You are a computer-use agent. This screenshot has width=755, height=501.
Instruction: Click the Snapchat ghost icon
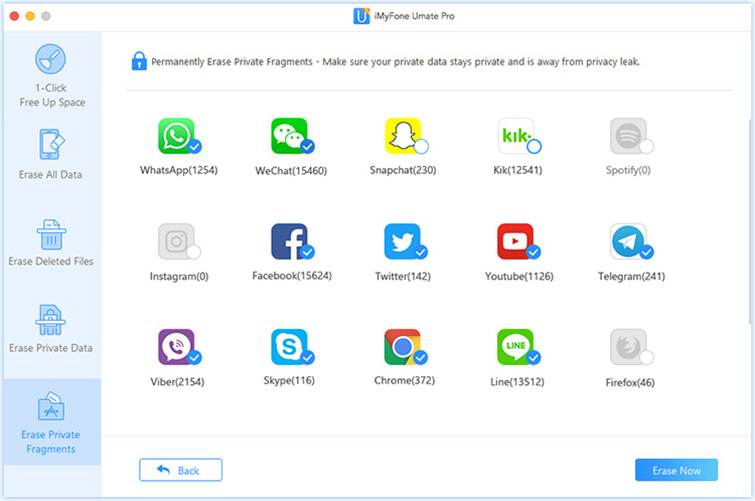(403, 136)
